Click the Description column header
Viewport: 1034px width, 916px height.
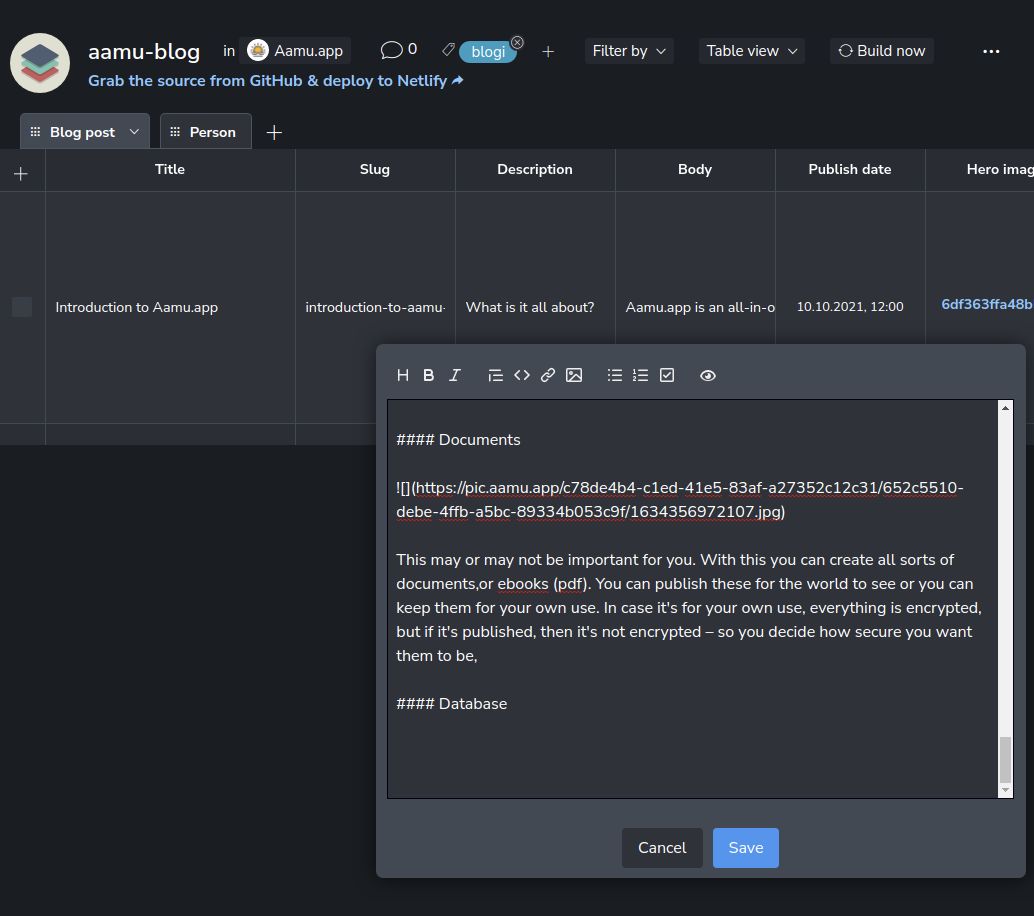[x=535, y=169]
